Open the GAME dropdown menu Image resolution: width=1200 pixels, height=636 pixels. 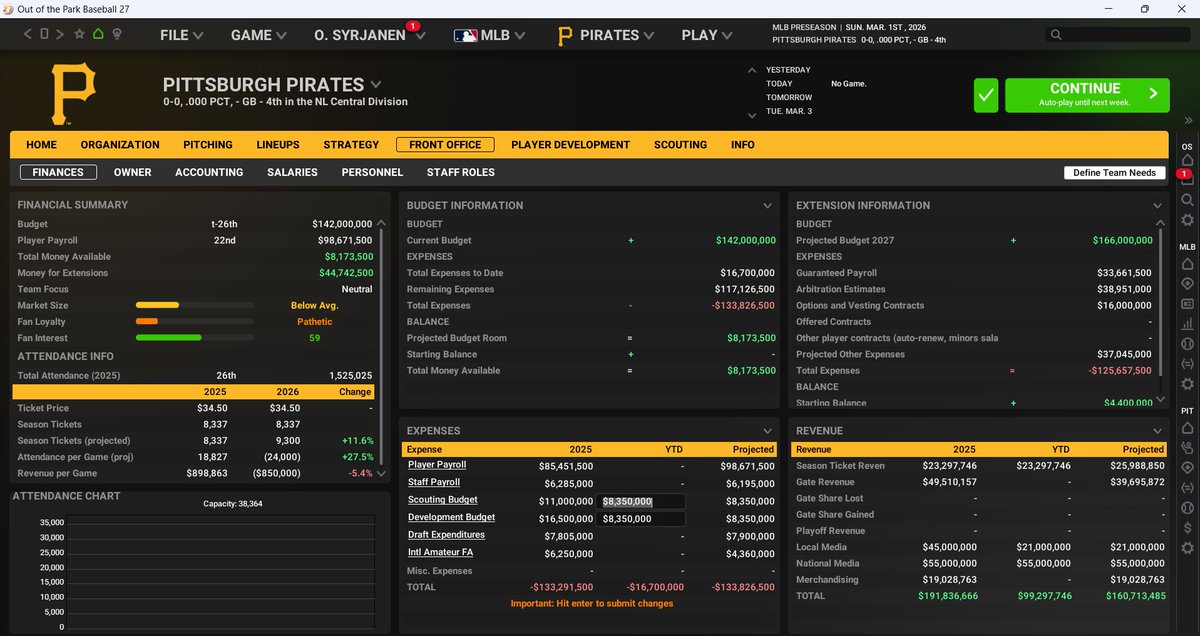pyautogui.click(x=259, y=35)
